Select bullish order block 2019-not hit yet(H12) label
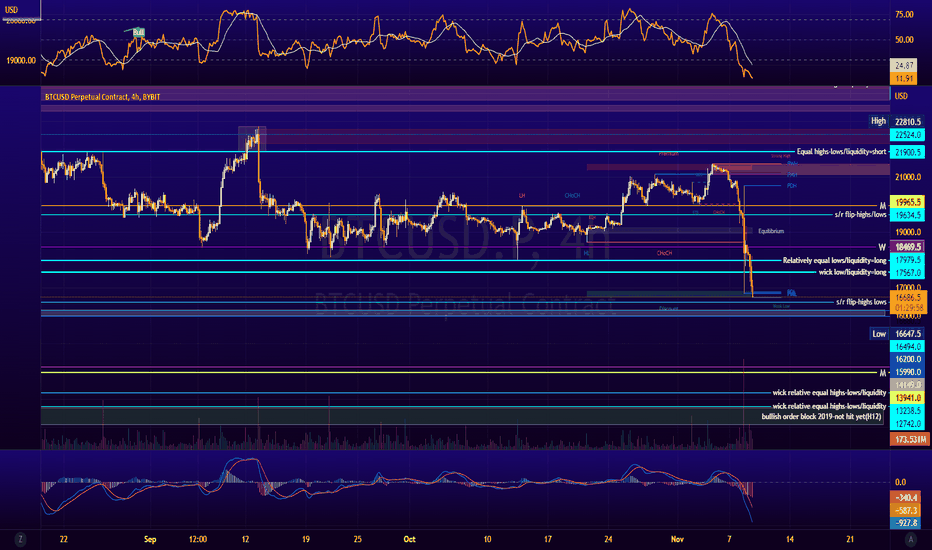The width and height of the screenshot is (932, 550). coord(821,417)
